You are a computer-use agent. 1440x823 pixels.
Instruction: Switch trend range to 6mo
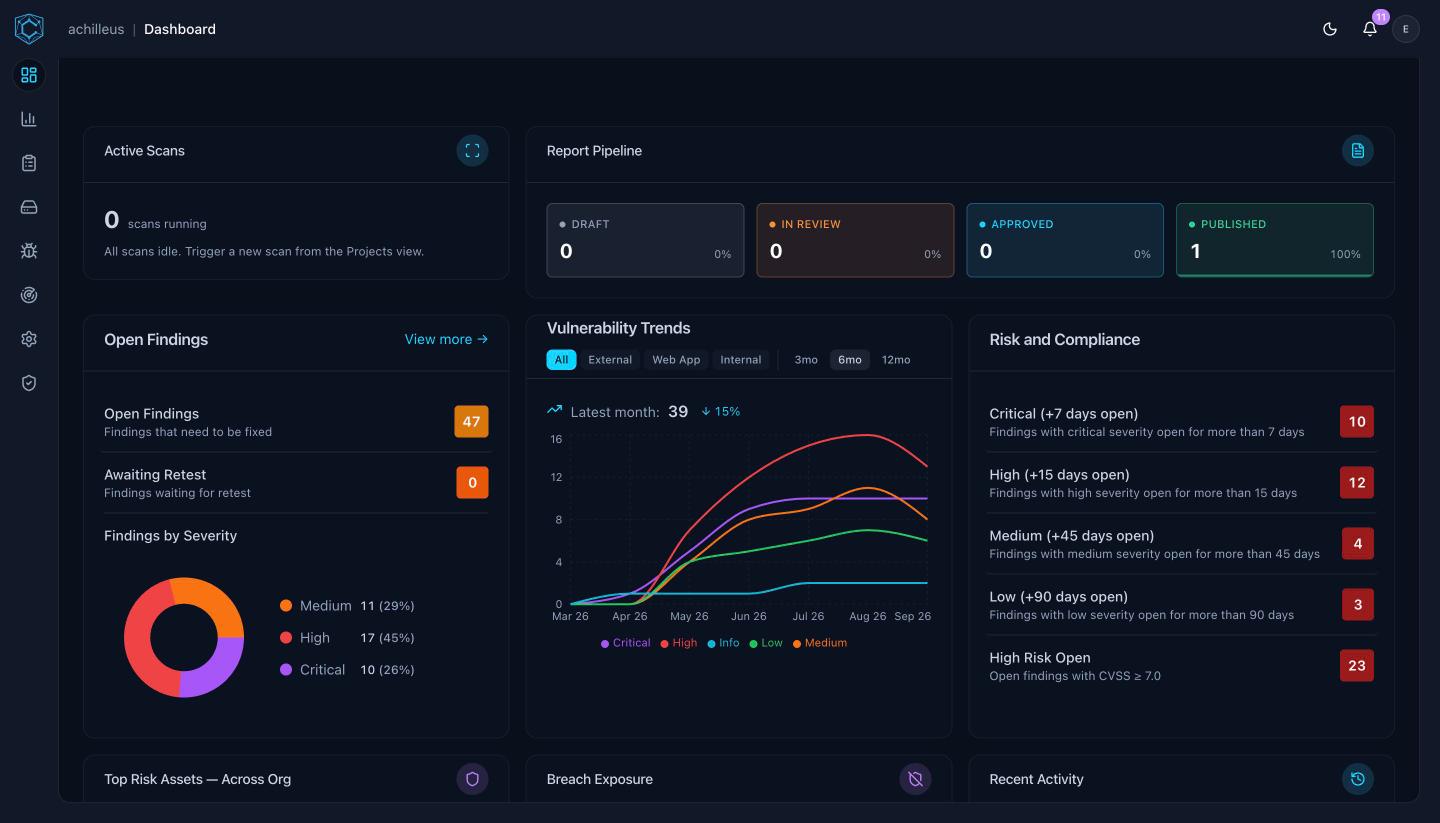(x=850, y=360)
